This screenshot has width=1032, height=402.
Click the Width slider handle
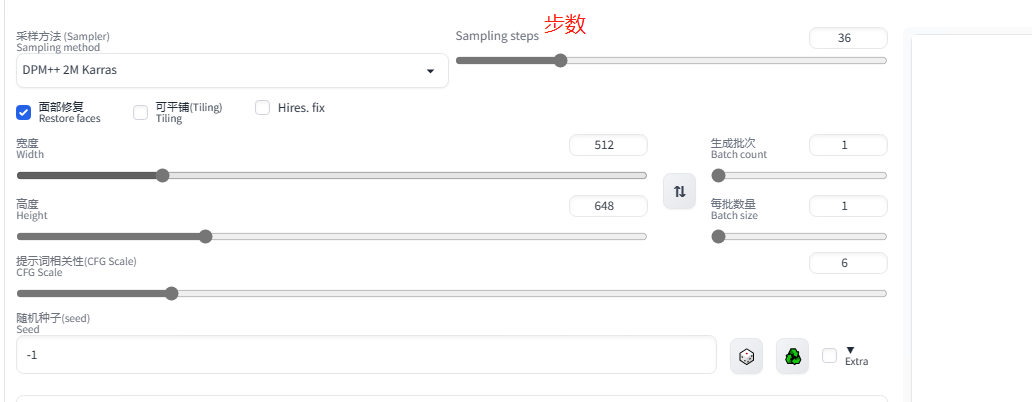(162, 175)
